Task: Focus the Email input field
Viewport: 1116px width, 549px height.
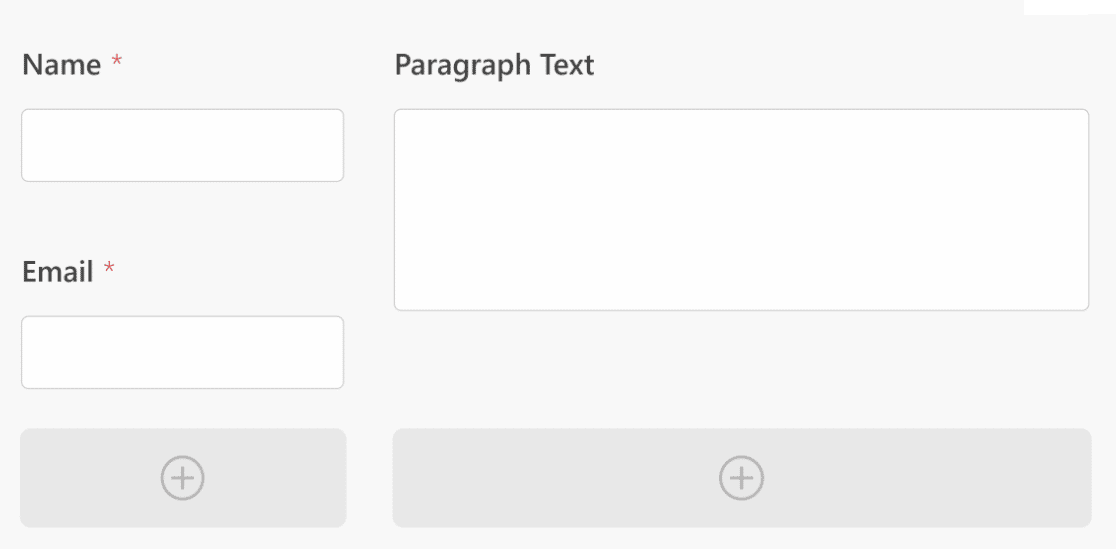Action: 182,352
